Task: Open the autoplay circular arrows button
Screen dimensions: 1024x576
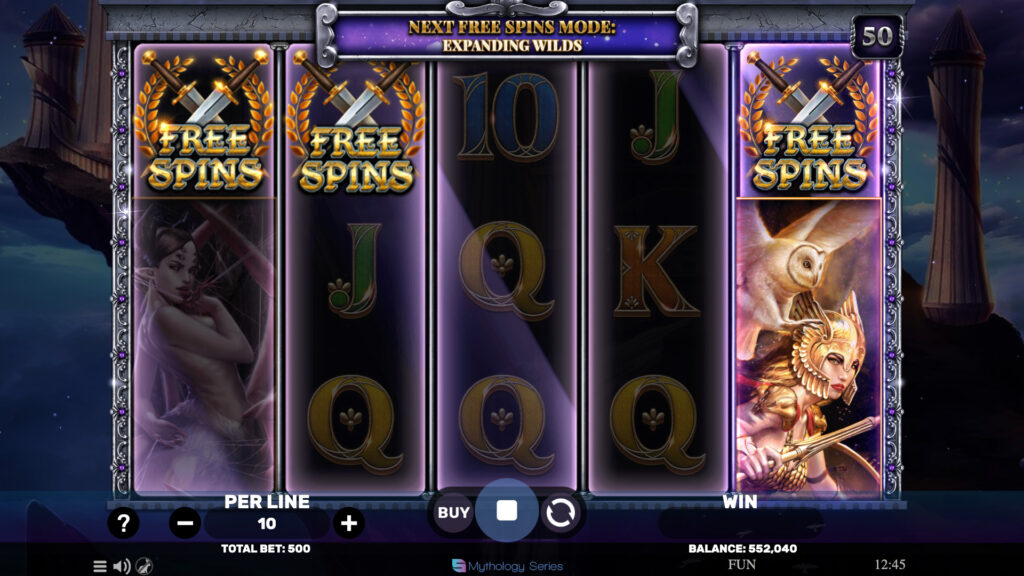Action: [560, 513]
